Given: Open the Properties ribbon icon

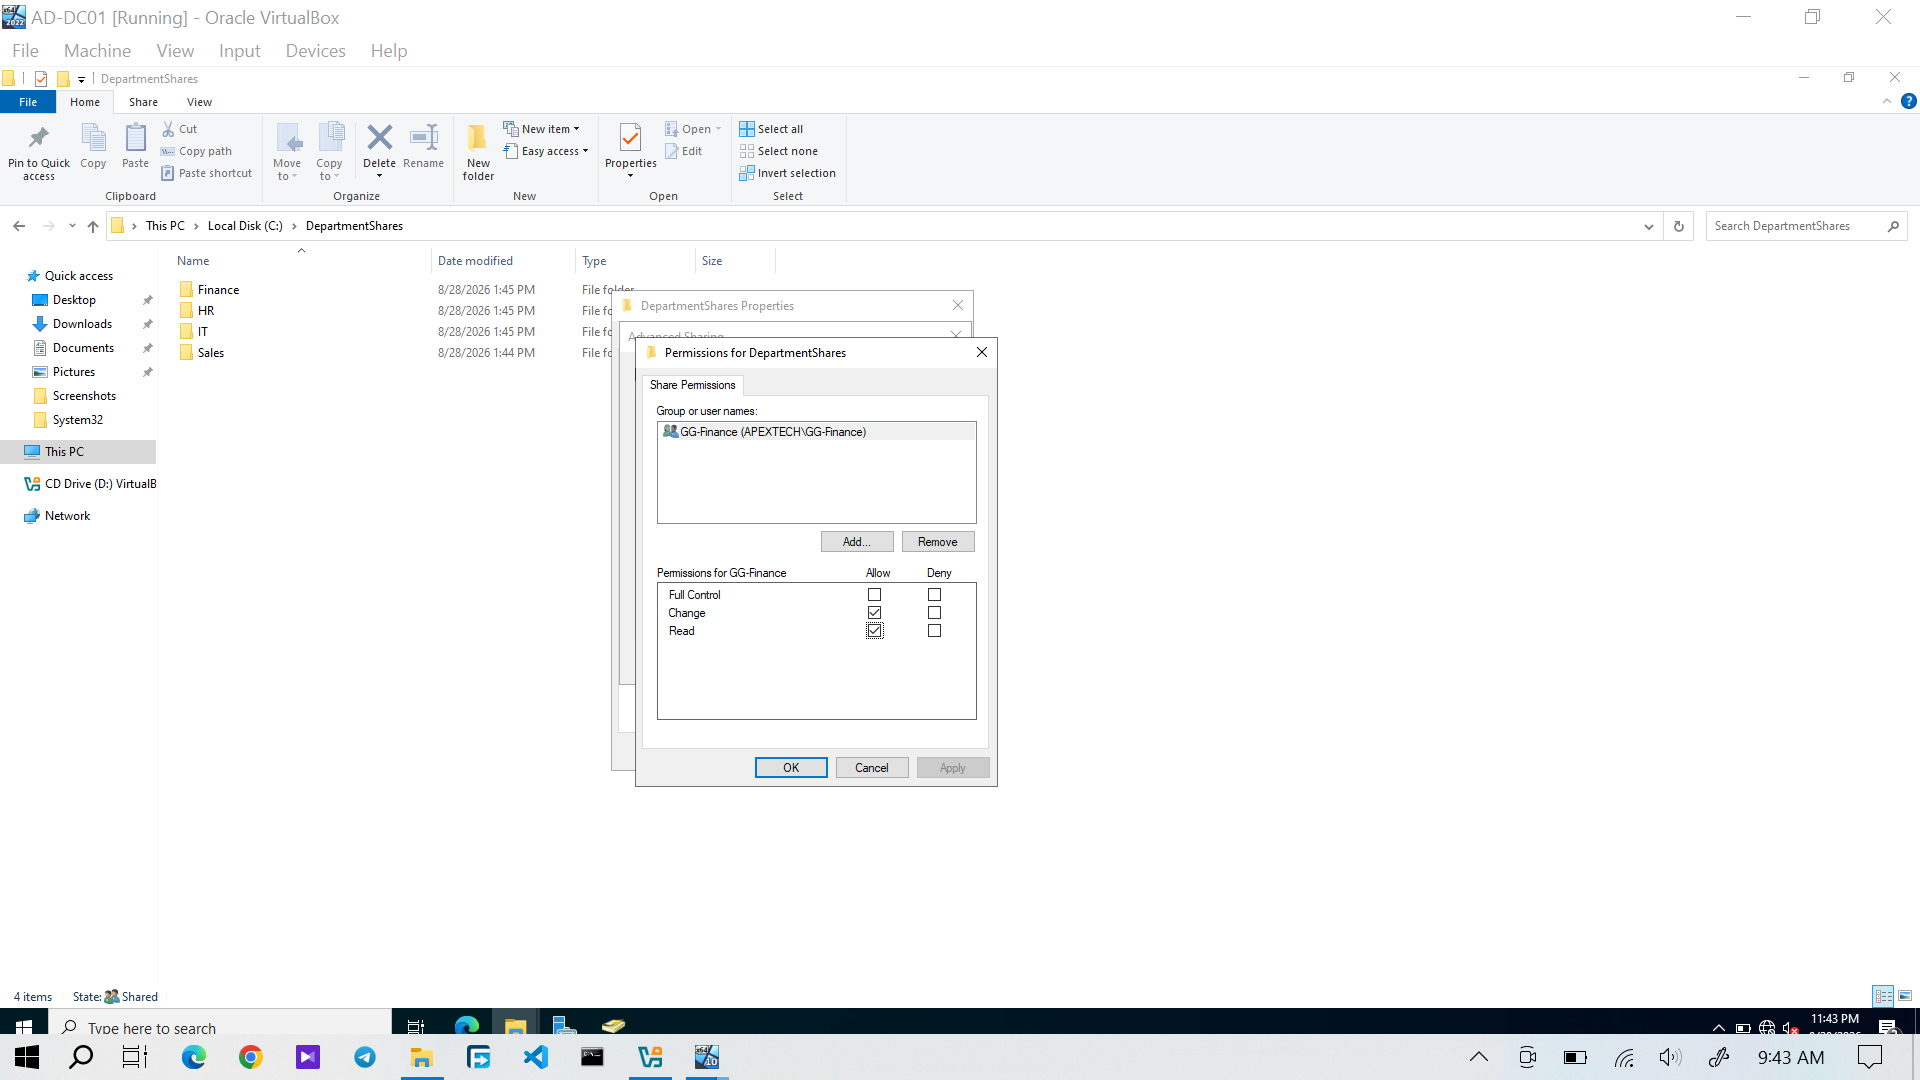Looking at the screenshot, I should point(630,137).
